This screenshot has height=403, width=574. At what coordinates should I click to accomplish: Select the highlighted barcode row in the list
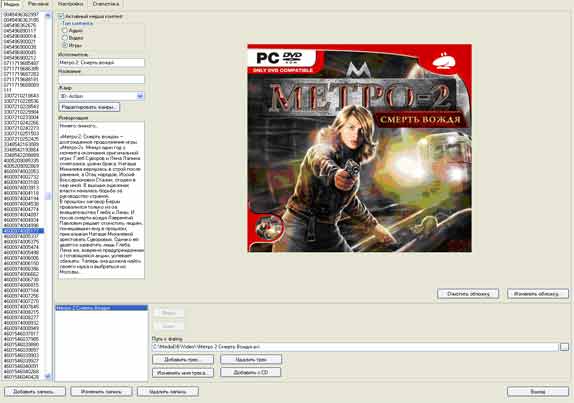coord(23,231)
